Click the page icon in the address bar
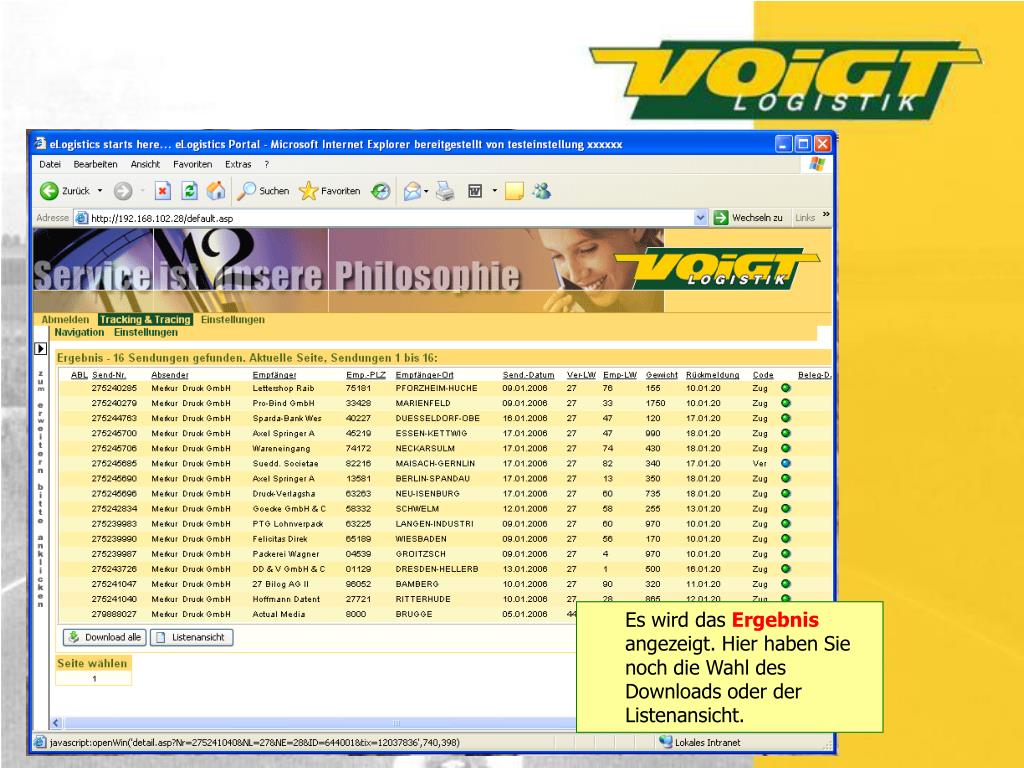 click(81, 218)
